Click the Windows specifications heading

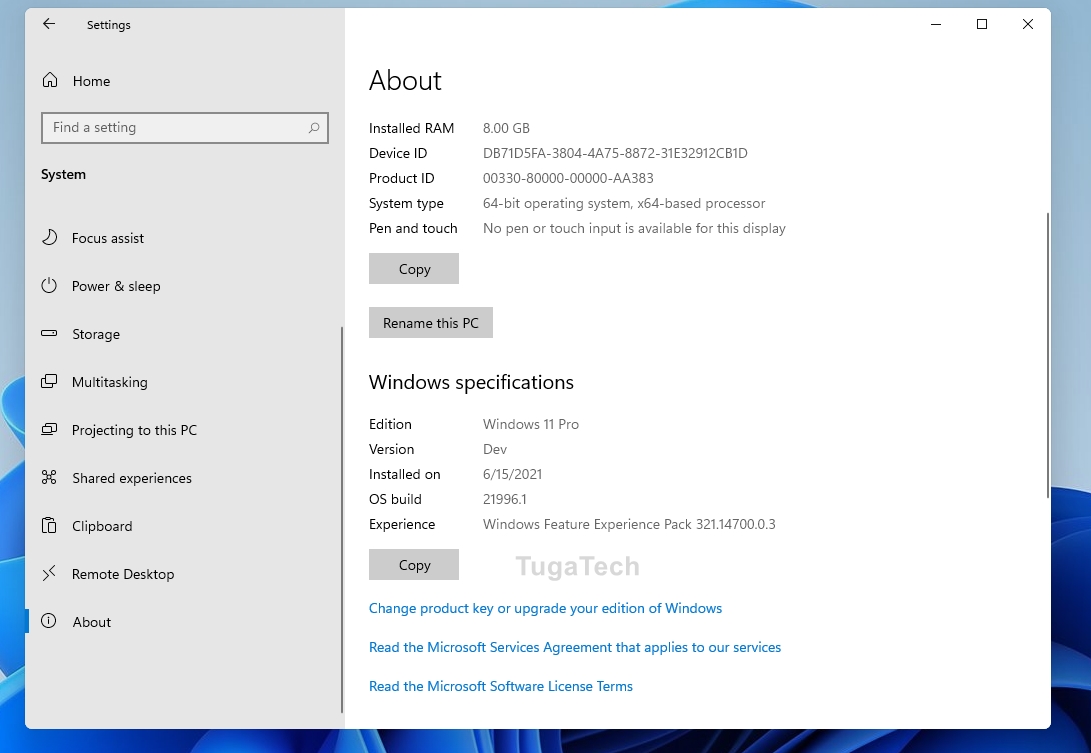pyautogui.click(x=471, y=382)
